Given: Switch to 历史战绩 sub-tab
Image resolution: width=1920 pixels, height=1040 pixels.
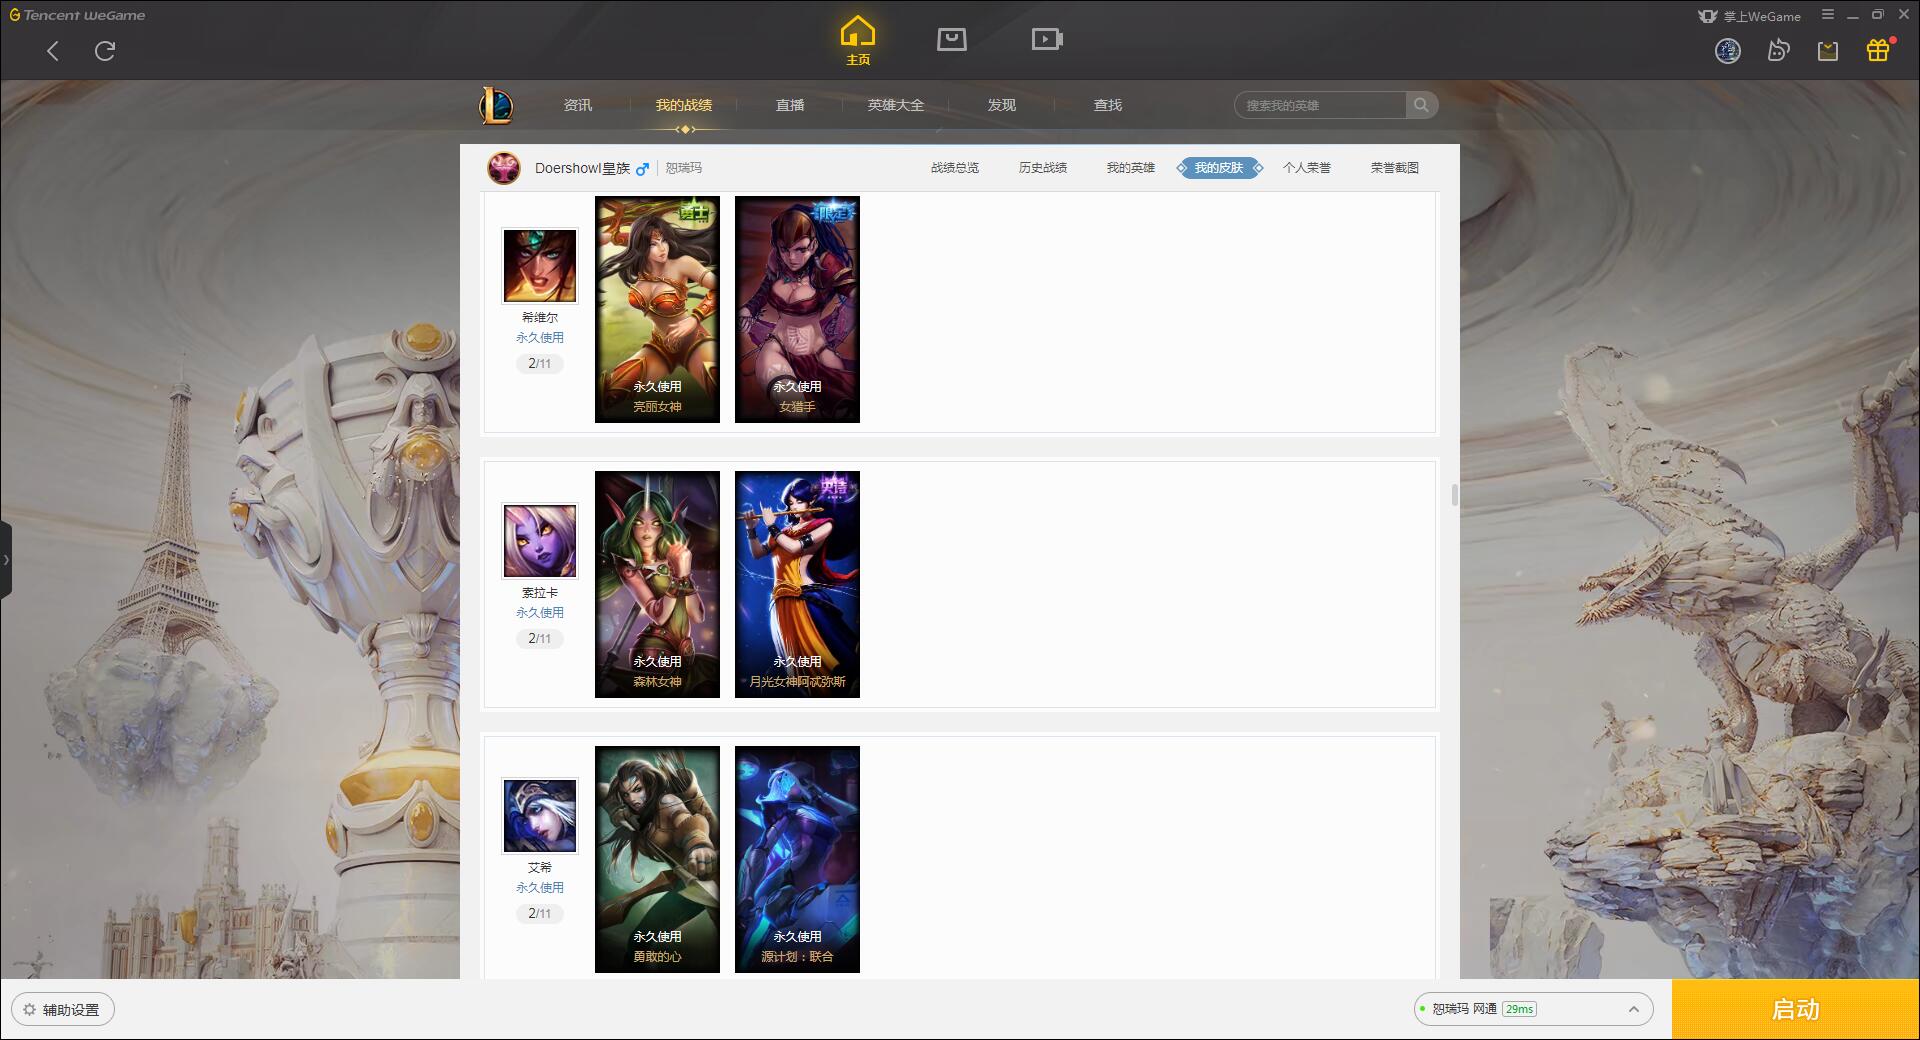Looking at the screenshot, I should [1043, 168].
